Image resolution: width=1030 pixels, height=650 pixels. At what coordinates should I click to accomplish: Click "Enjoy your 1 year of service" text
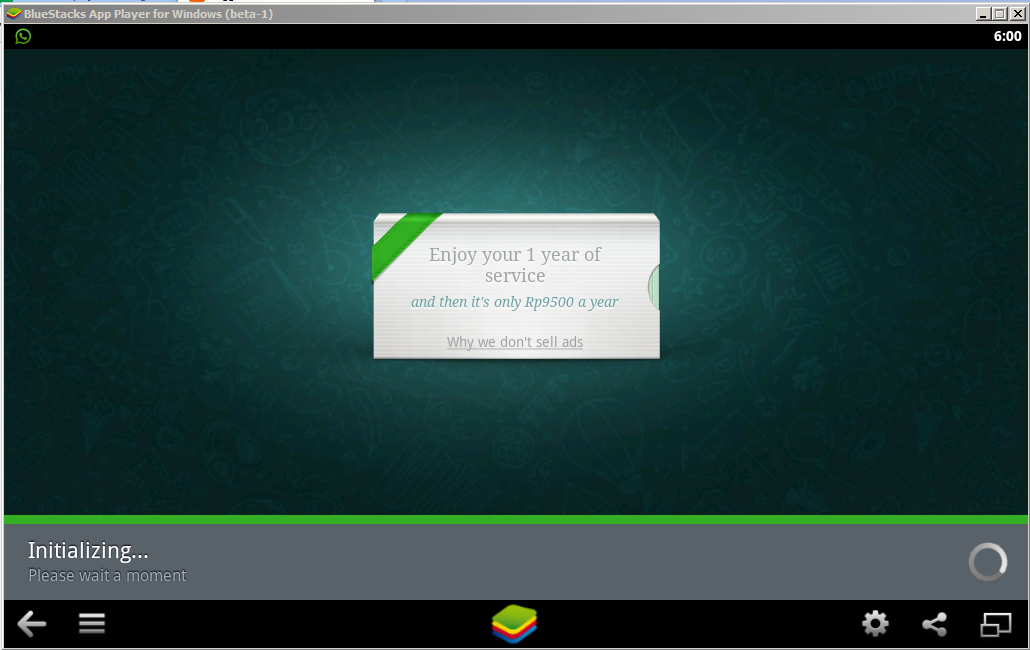pyautogui.click(x=515, y=265)
